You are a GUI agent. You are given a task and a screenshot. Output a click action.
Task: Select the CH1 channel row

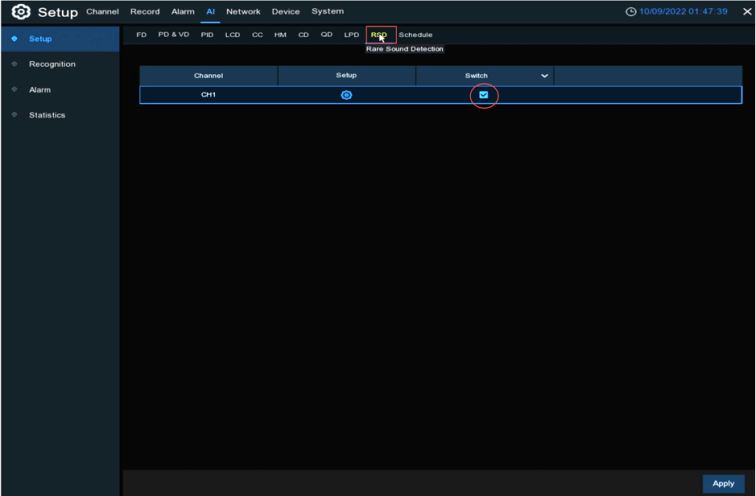[x=208, y=95]
